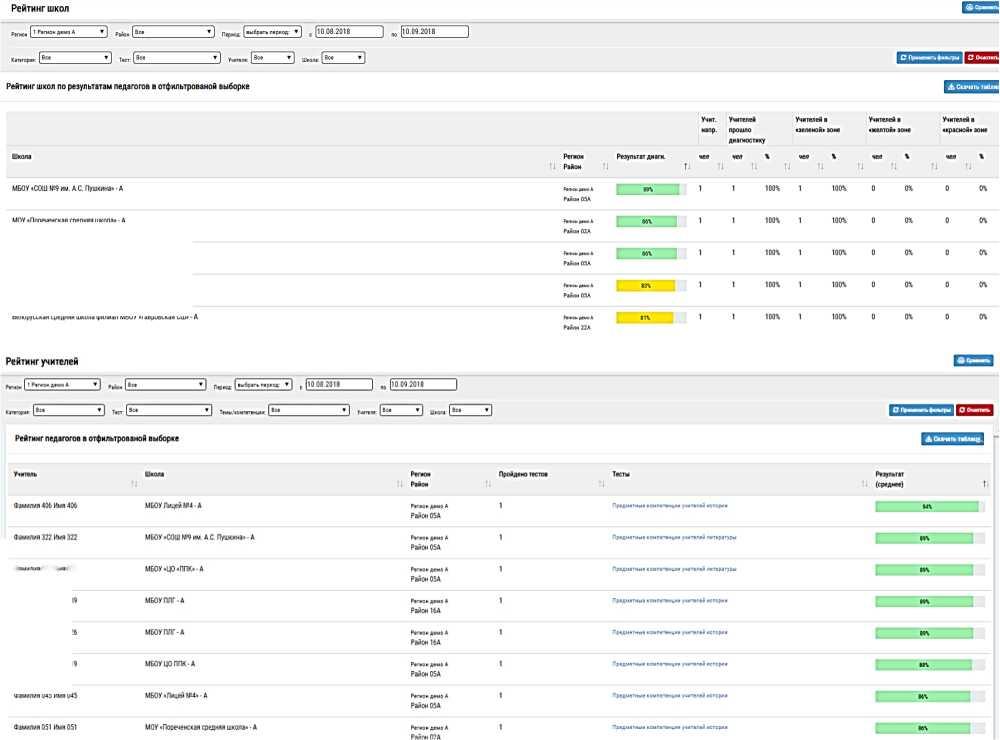Screen dimensions: 1000x740
Task: Sort teacher table by Школа column
Action: click(x=399, y=484)
